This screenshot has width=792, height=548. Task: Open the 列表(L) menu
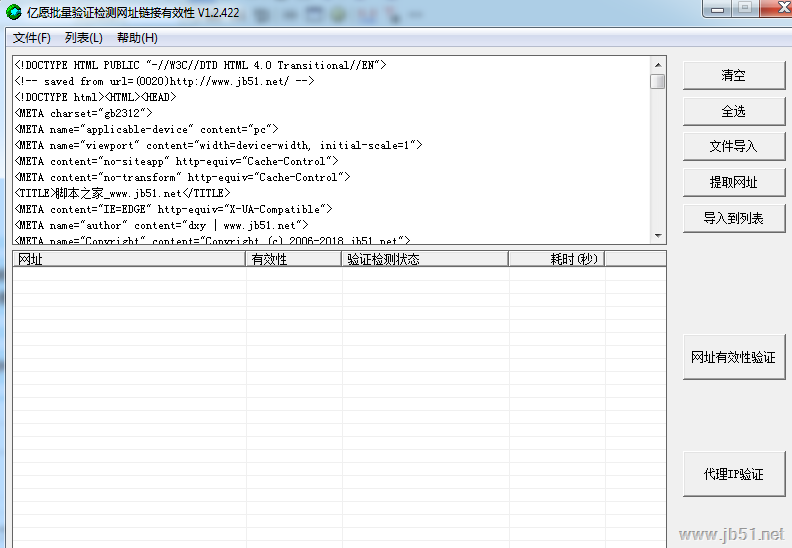click(83, 38)
